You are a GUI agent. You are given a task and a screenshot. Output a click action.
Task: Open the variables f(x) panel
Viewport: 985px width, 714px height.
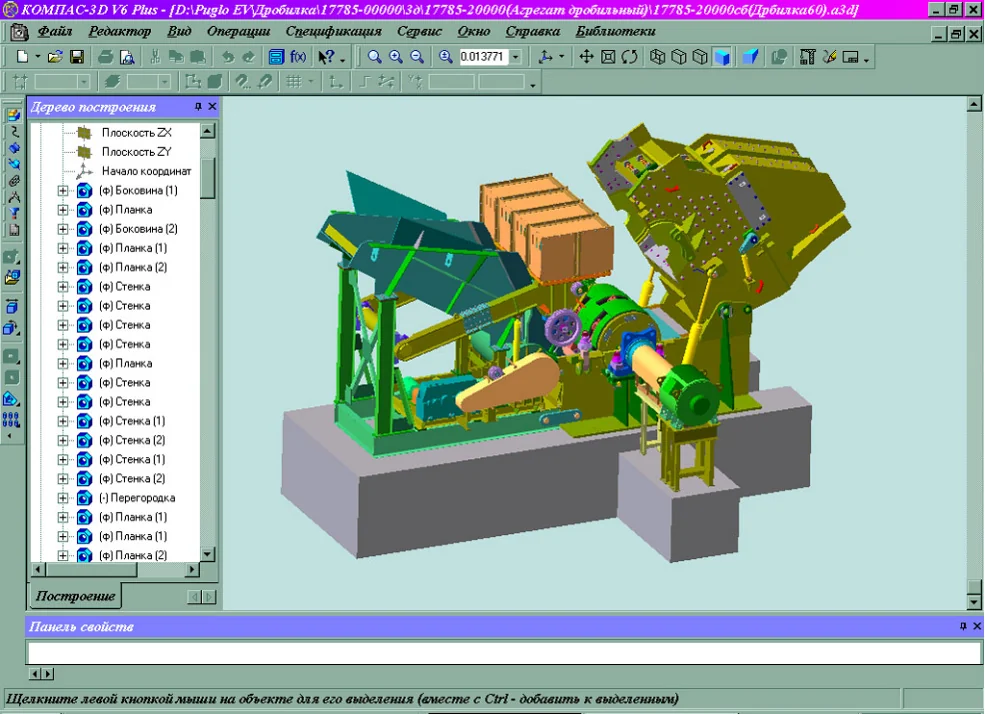point(298,57)
